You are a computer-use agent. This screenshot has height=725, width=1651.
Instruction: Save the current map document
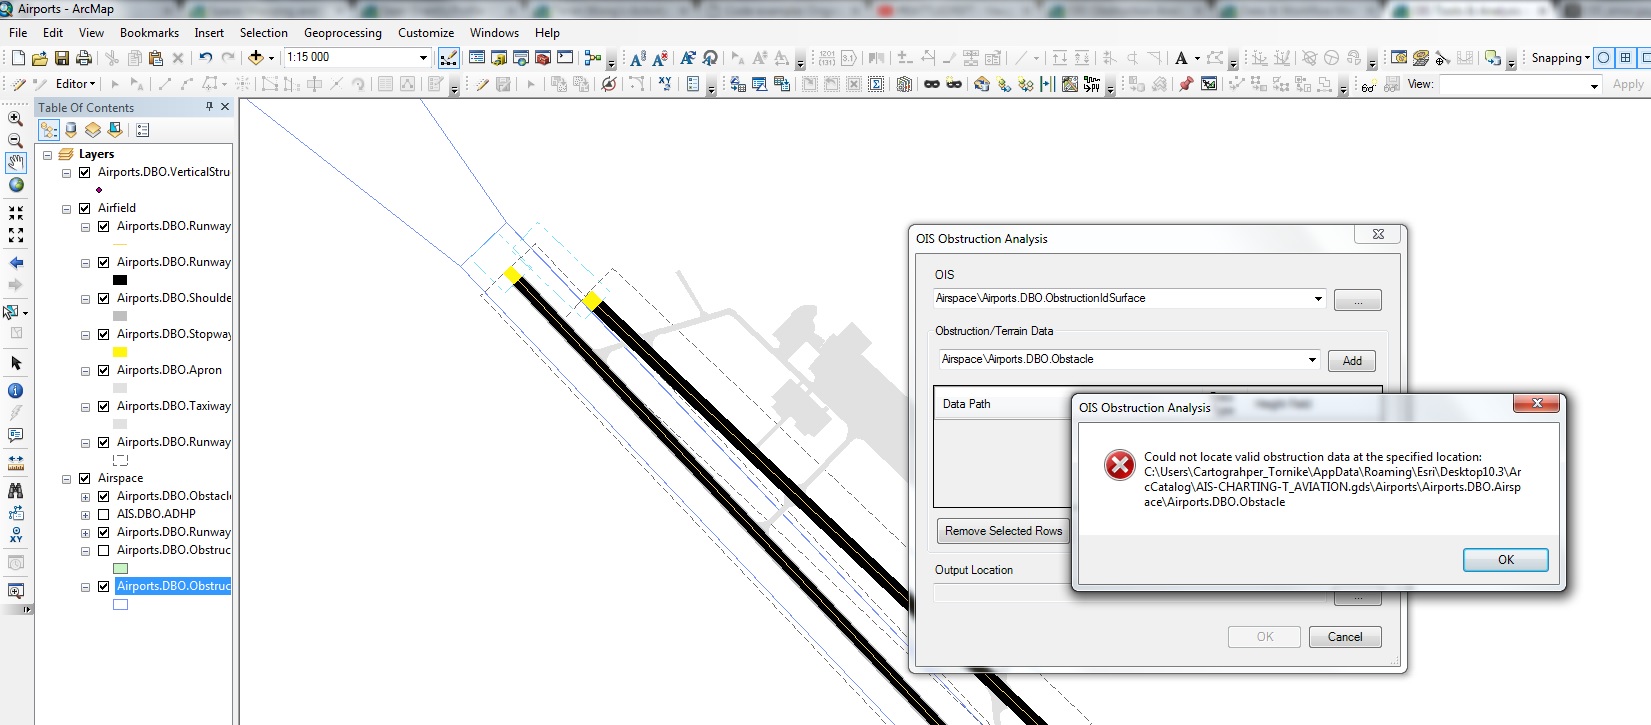(x=62, y=58)
